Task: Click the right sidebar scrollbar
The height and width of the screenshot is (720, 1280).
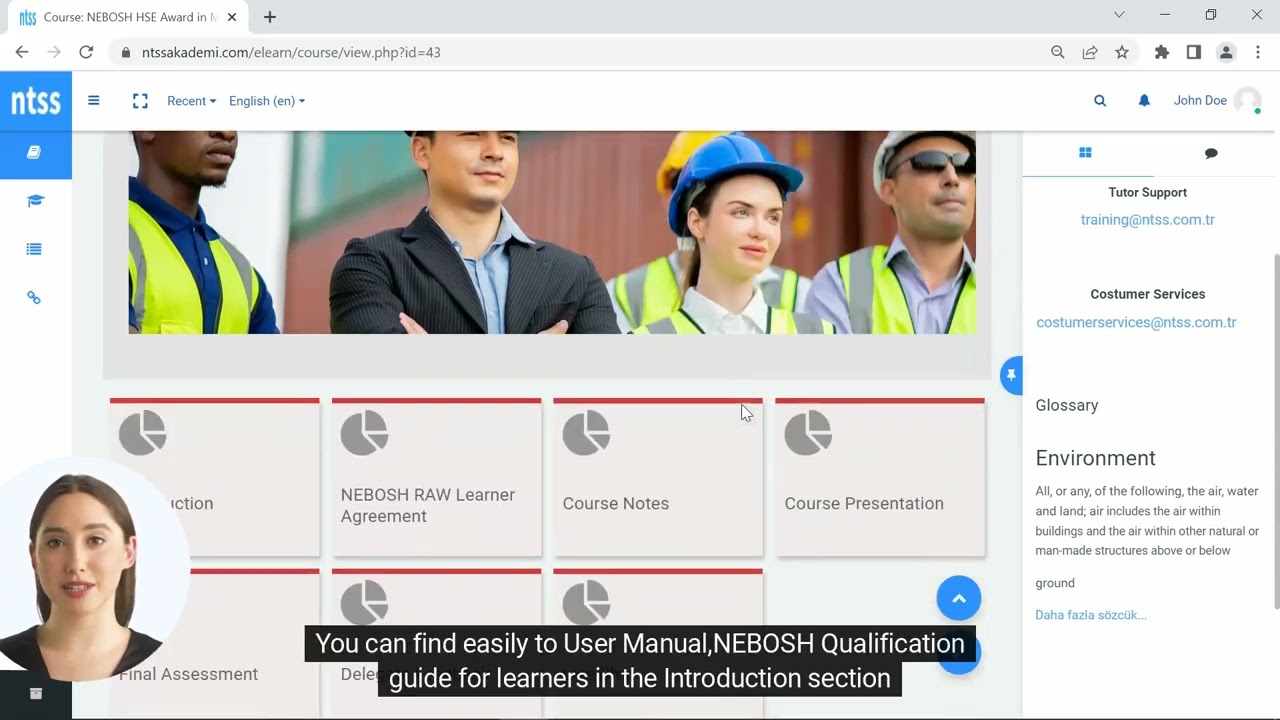Action: (1275, 430)
